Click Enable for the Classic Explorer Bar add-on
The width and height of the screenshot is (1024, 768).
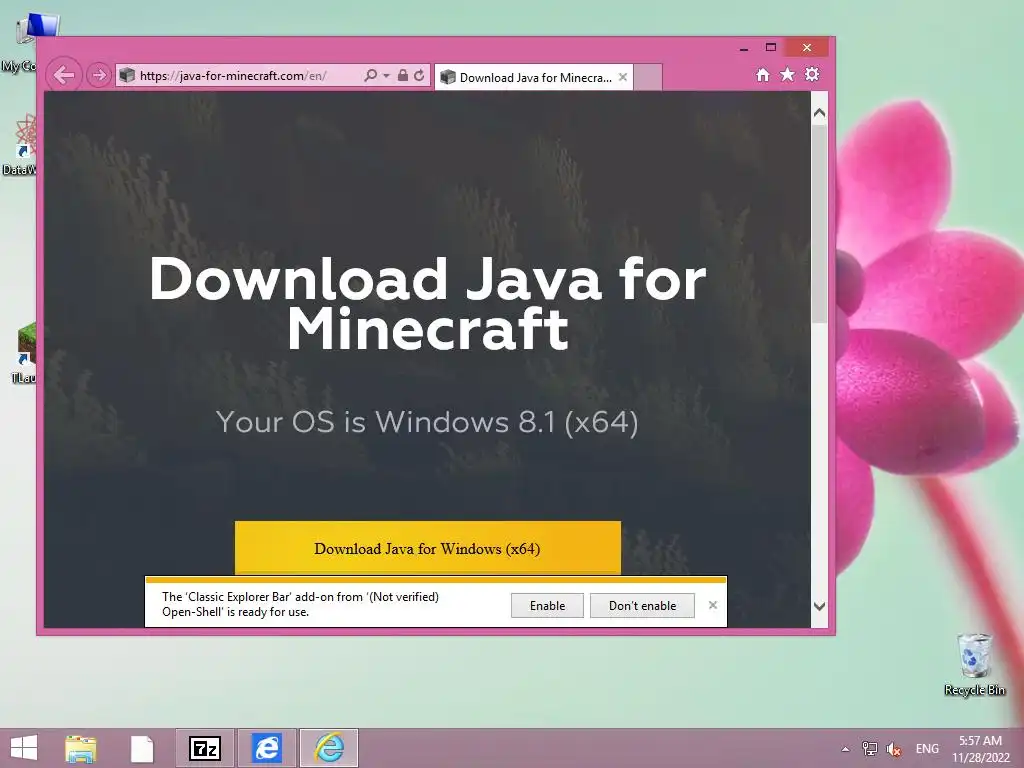pos(547,605)
